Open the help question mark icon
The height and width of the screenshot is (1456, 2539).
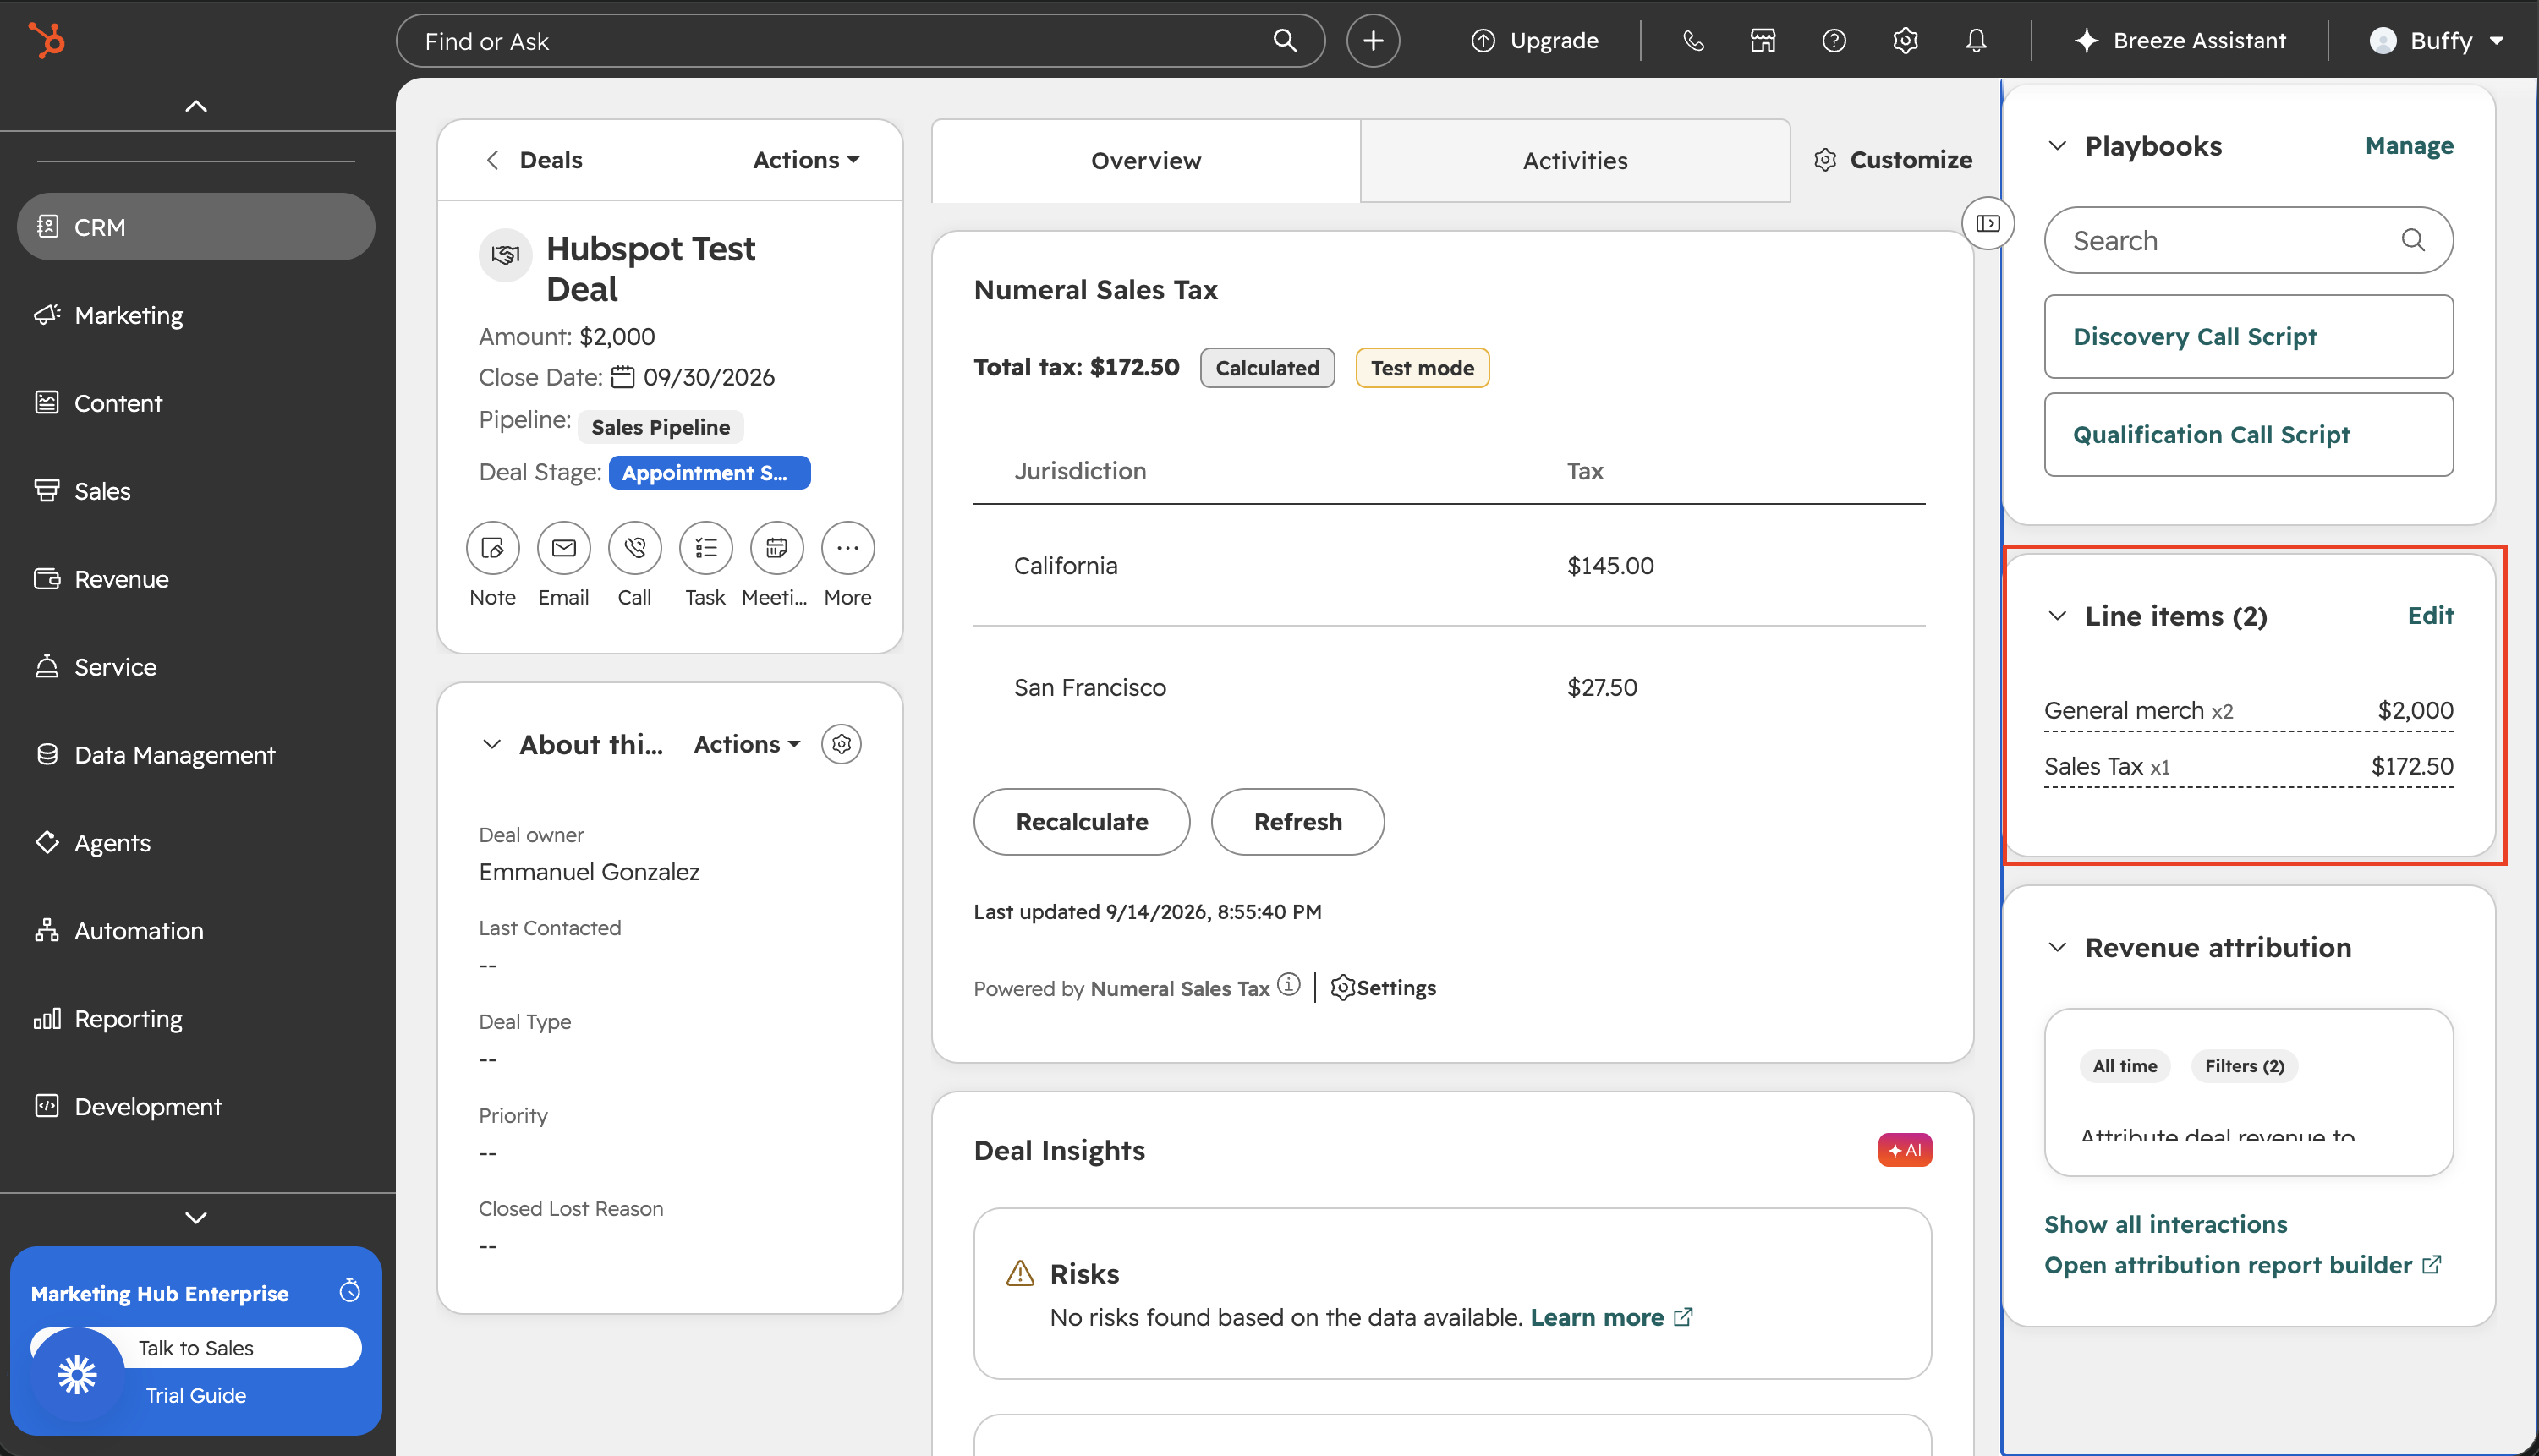[x=1834, y=40]
